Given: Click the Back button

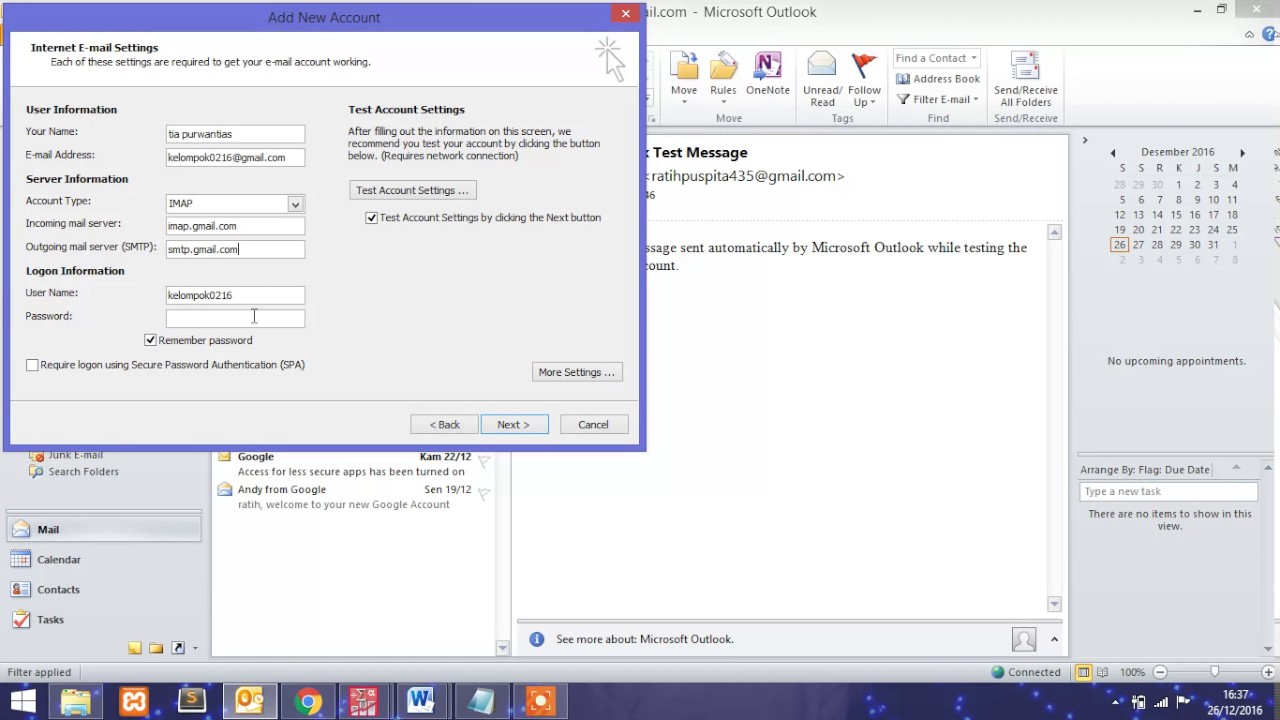Looking at the screenshot, I should [444, 425].
